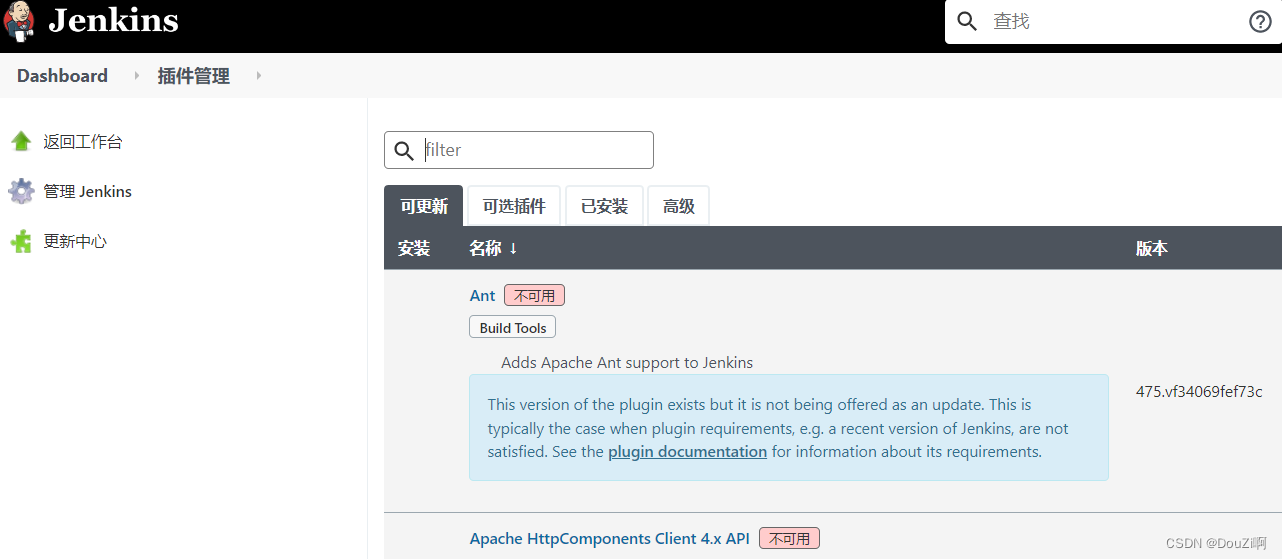
Task: Switch to the 高级 tab
Action: tap(679, 206)
